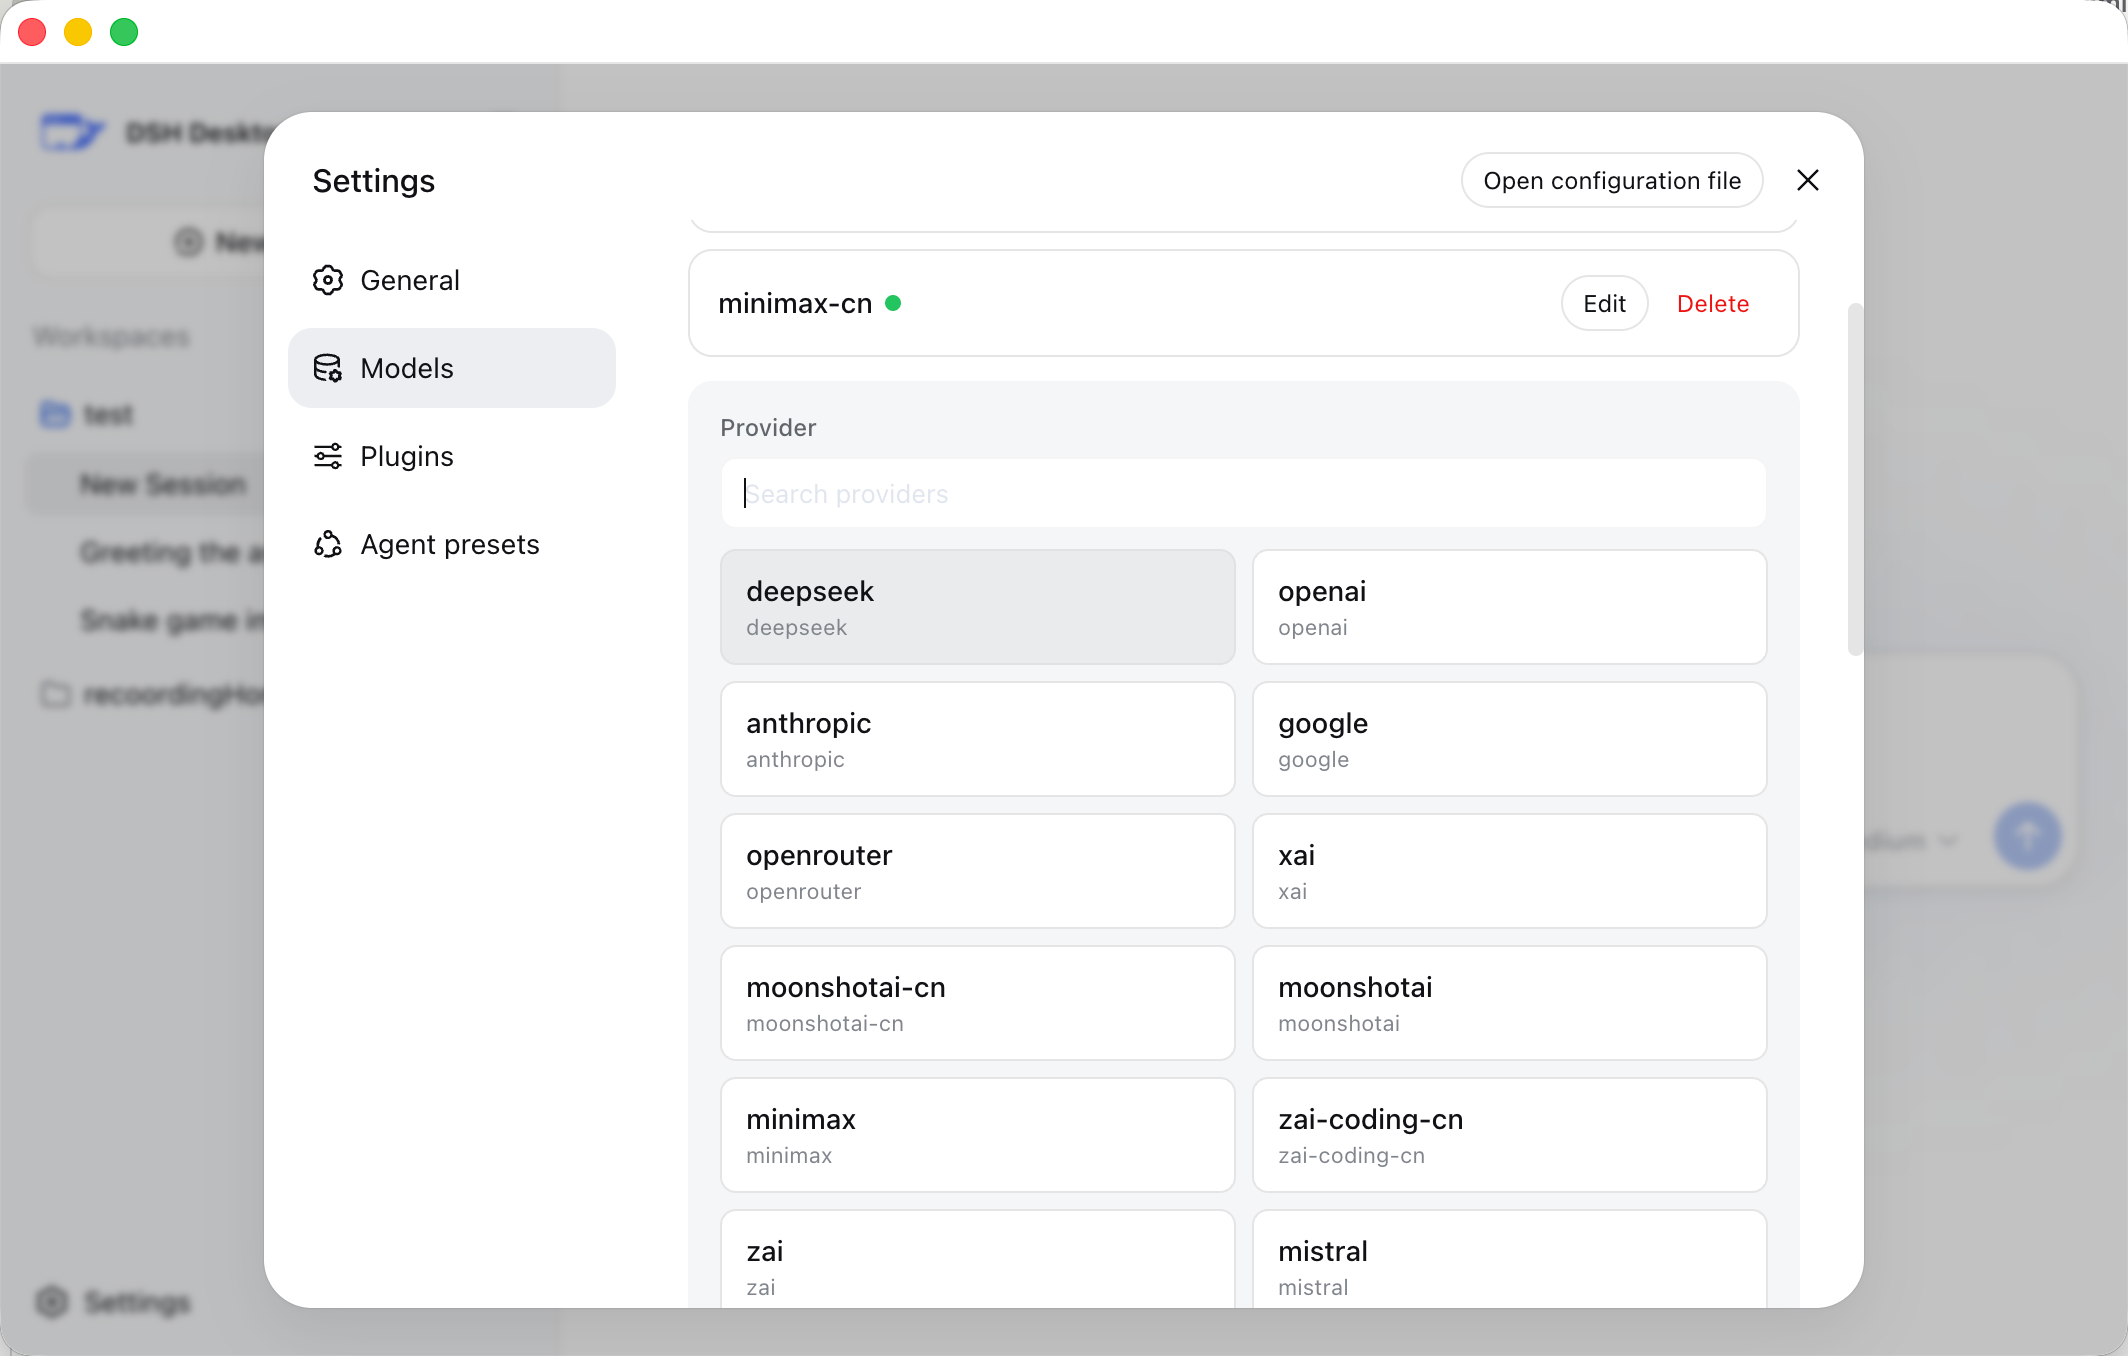2128x1356 pixels.
Task: Click the Plugins sliders icon
Action: pos(328,456)
